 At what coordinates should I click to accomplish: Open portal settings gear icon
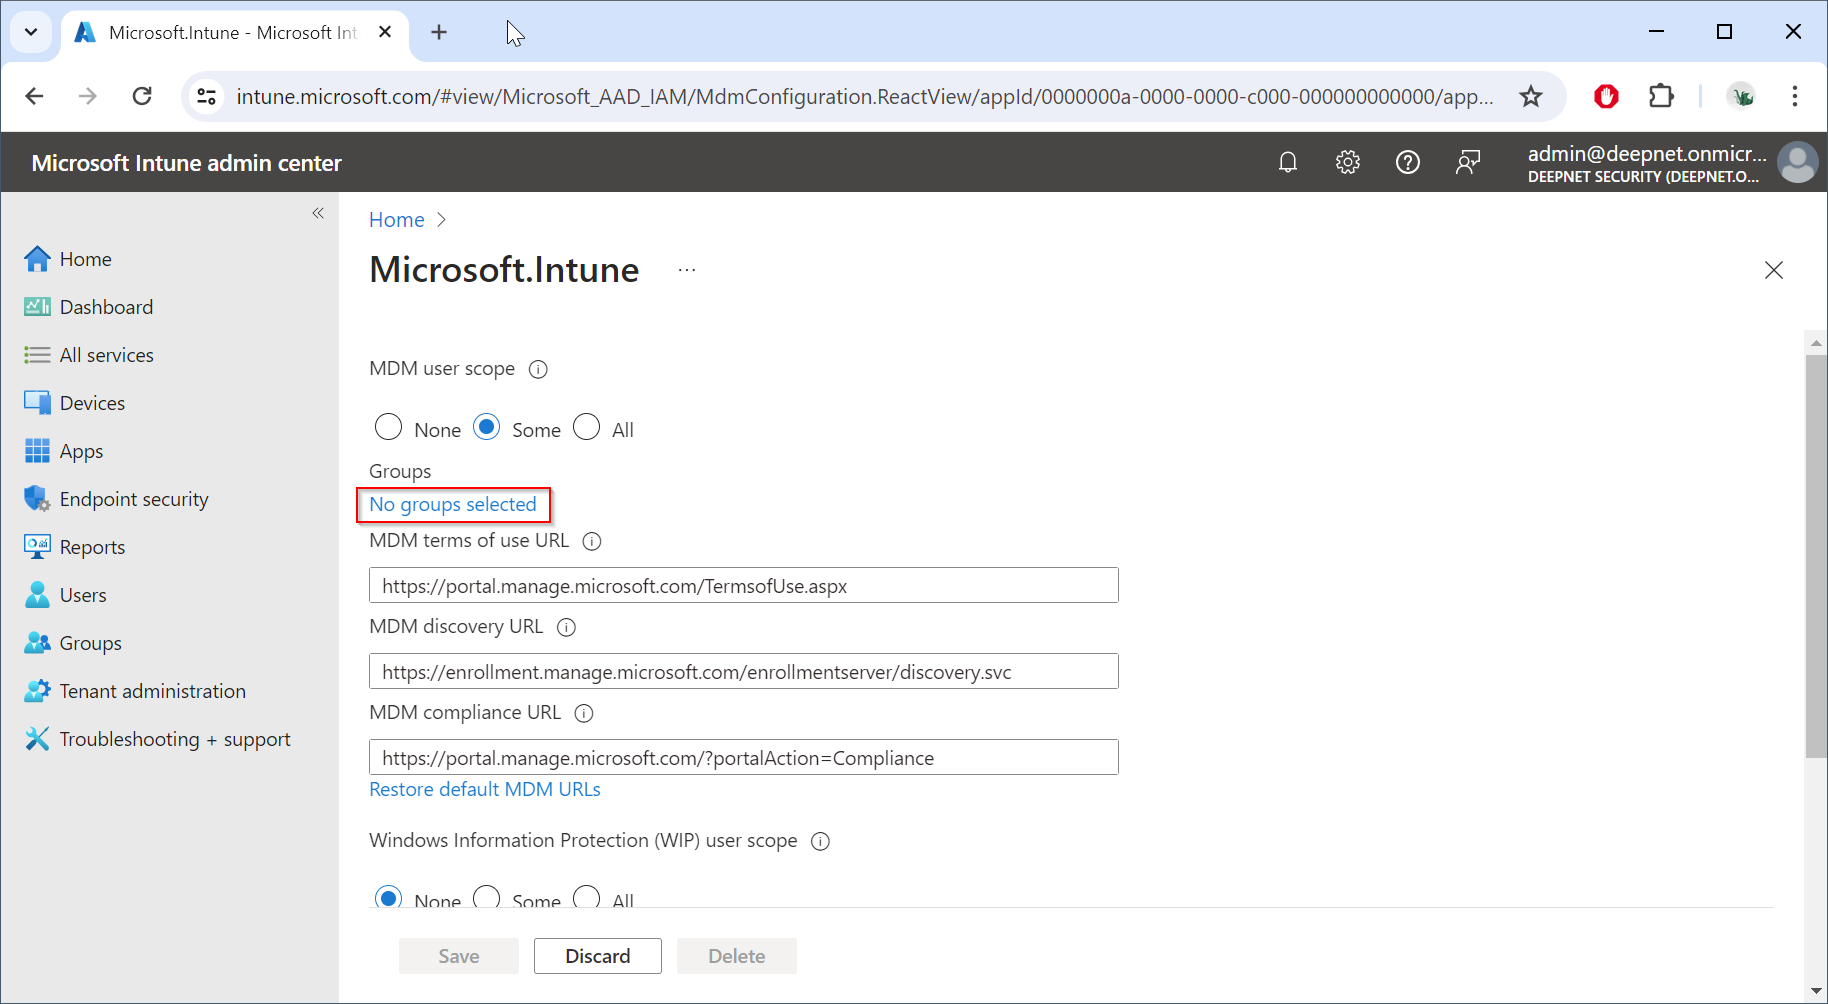click(x=1348, y=162)
